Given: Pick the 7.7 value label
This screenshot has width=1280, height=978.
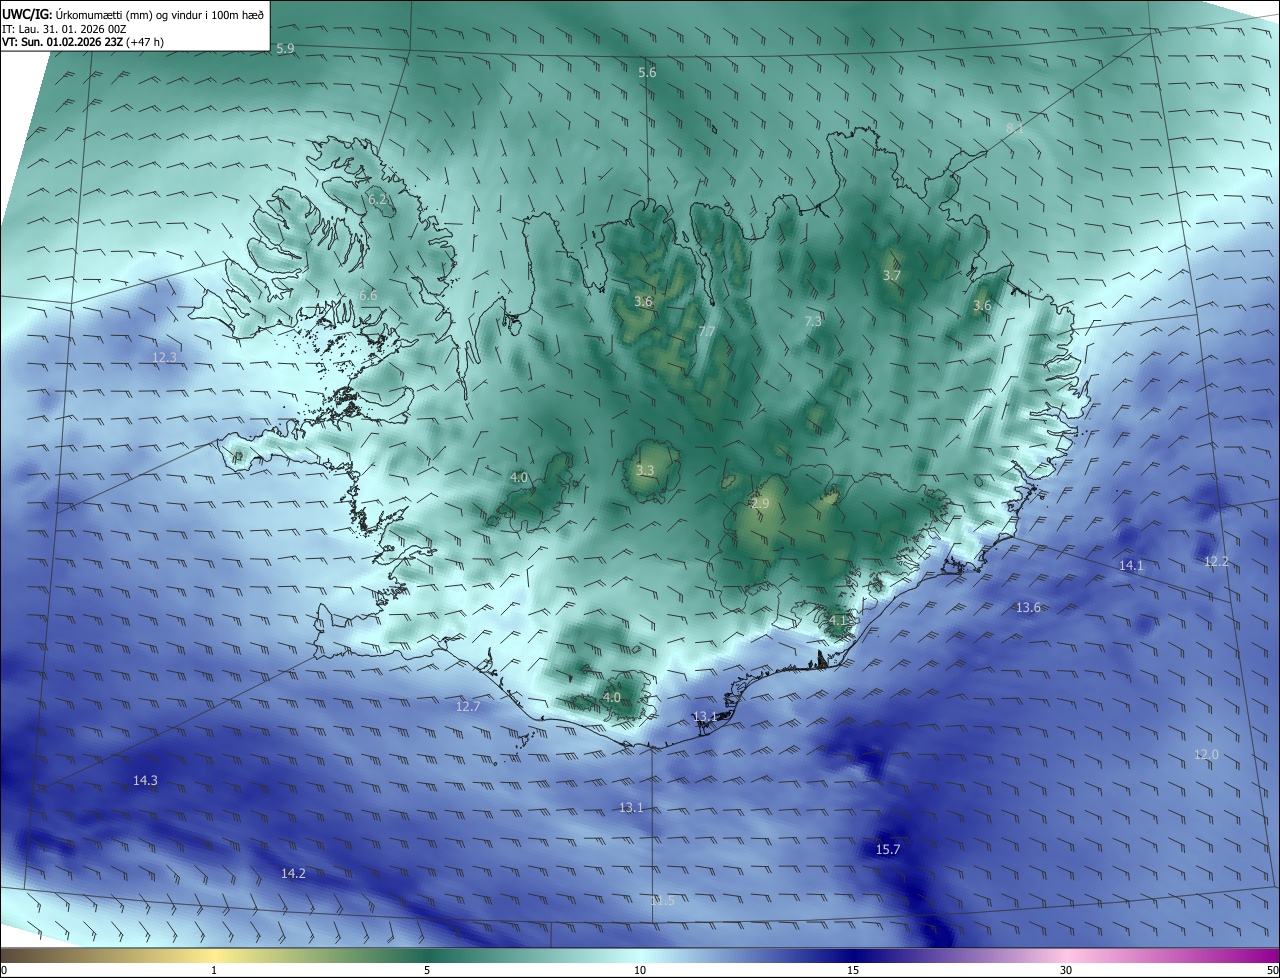Looking at the screenshot, I should point(706,331).
